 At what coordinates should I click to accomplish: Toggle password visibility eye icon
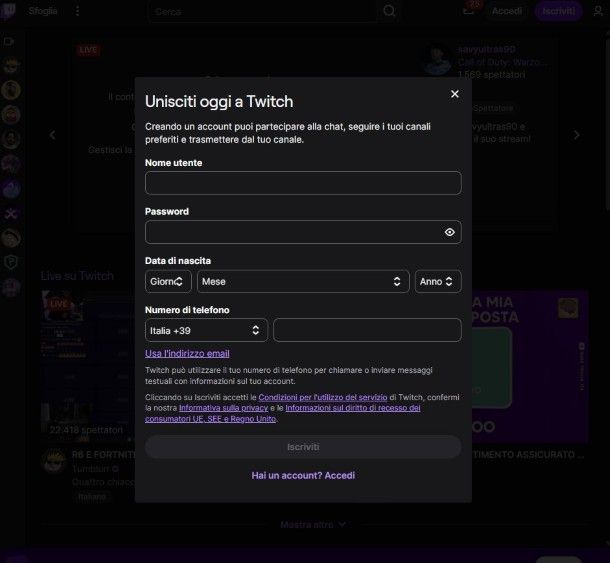[450, 232]
